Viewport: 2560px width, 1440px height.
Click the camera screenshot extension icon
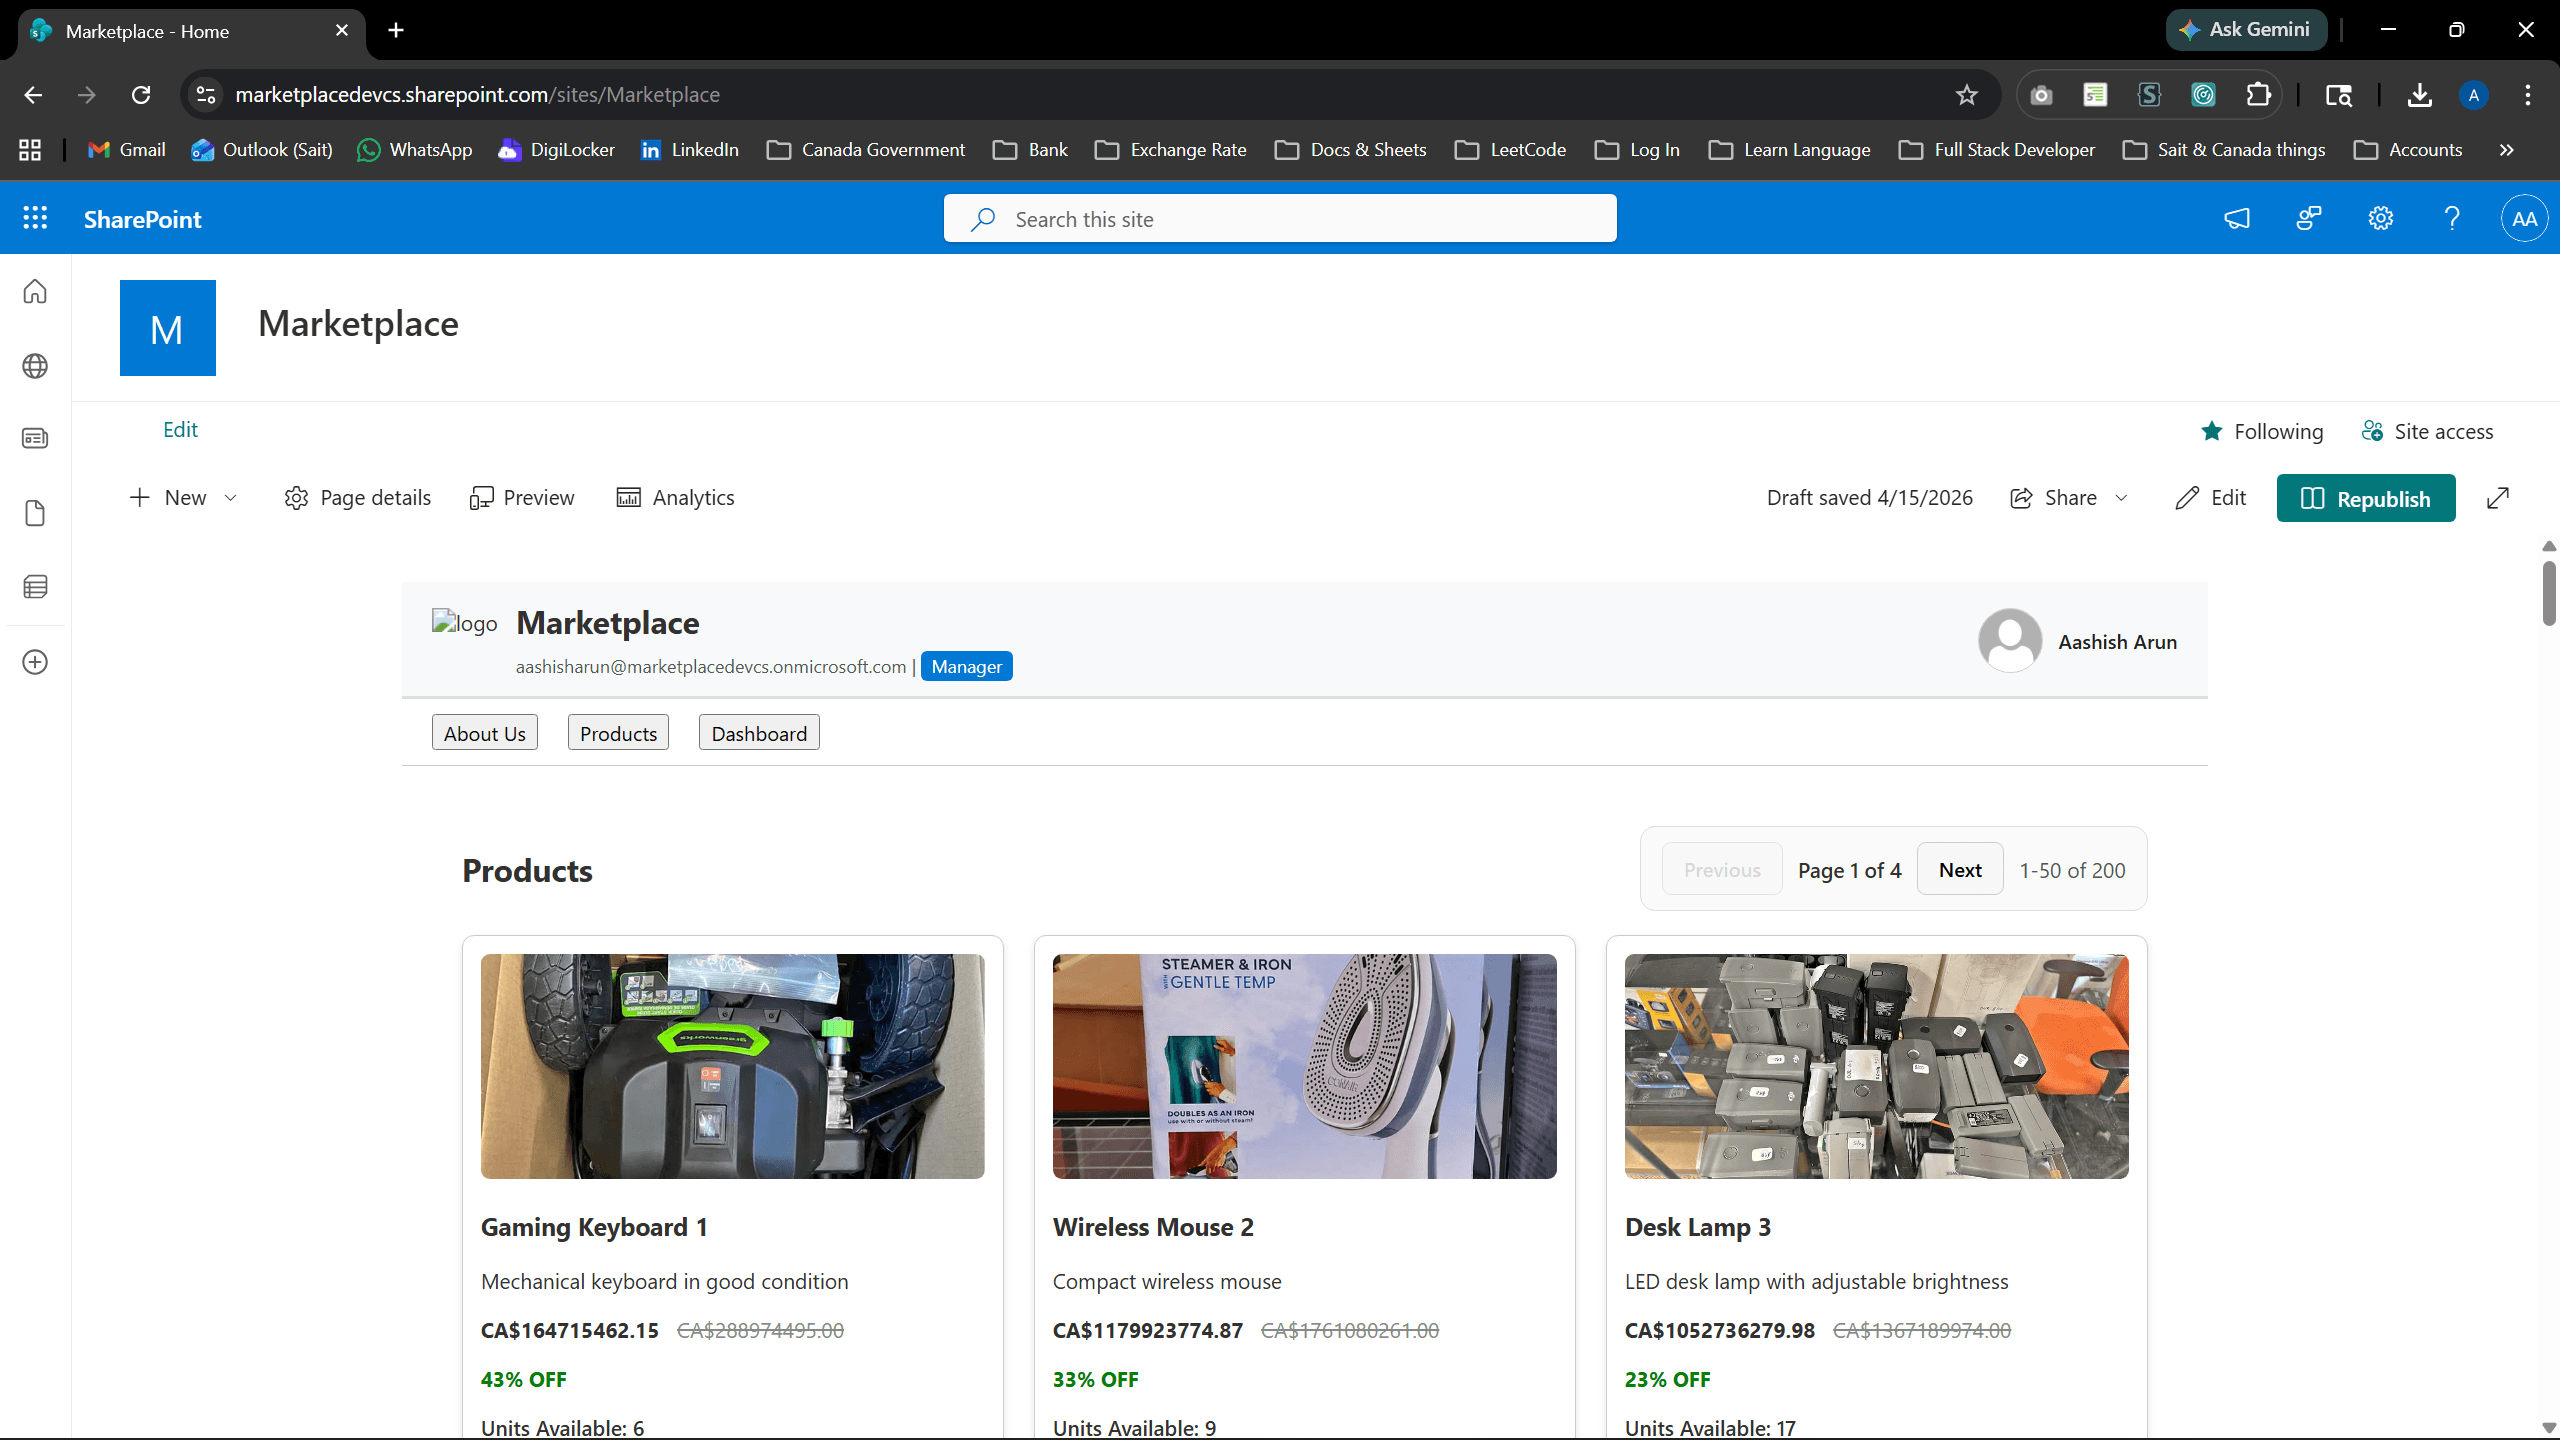(2042, 95)
